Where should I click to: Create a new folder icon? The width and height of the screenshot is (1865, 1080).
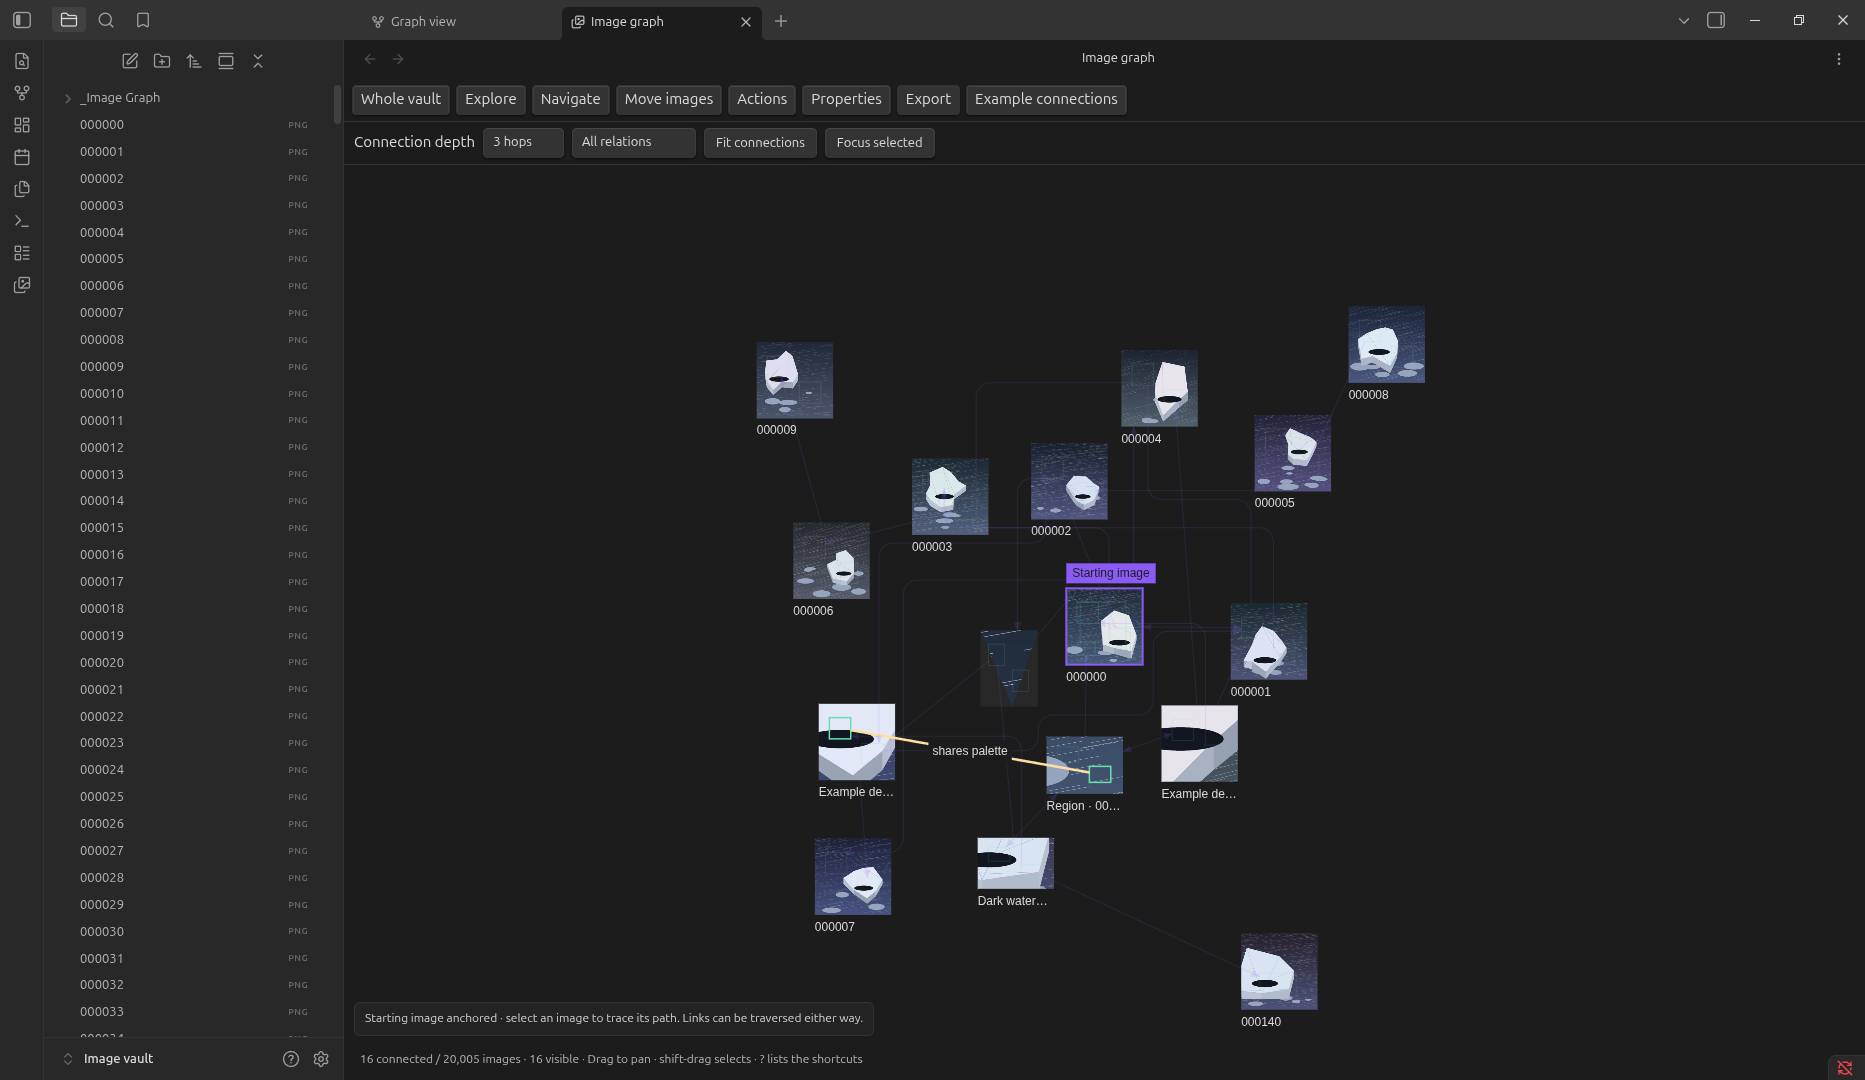point(162,61)
